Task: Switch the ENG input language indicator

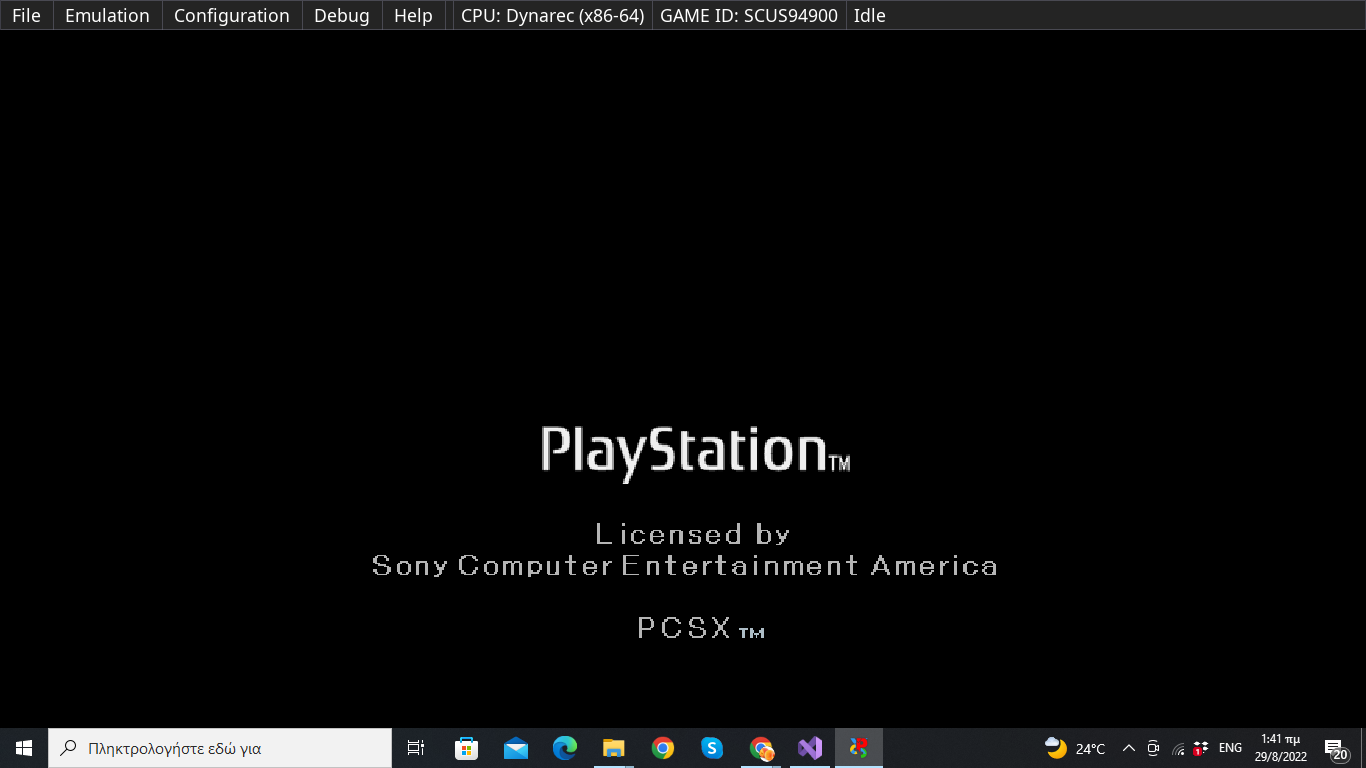Action: click(x=1230, y=748)
